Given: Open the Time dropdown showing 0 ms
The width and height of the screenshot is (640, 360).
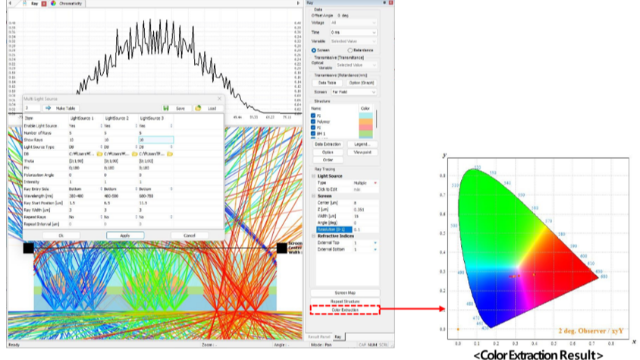Looking at the screenshot, I should (353, 32).
